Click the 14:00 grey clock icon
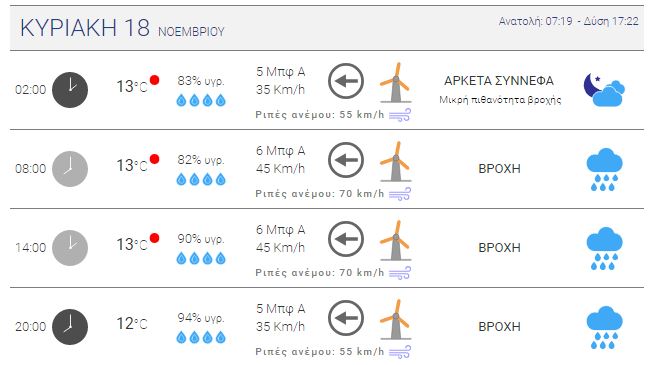 [x=70, y=248]
